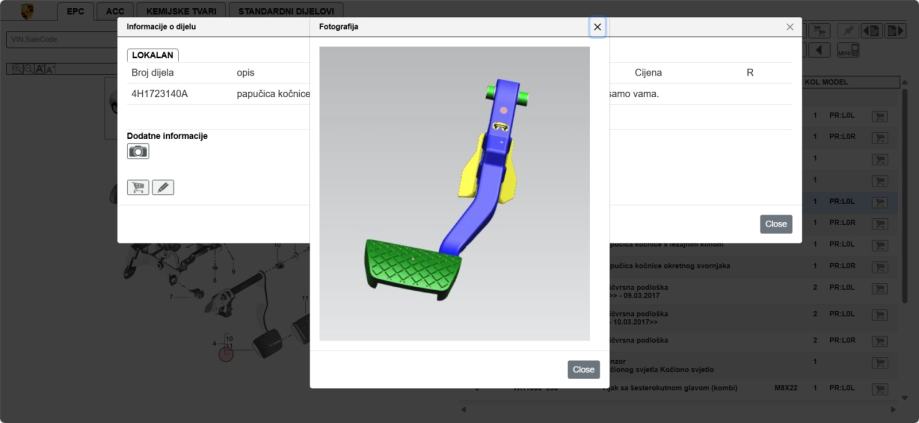Click the Porsche logo icon
Image resolution: width=919 pixels, height=423 pixels.
pos(26,11)
